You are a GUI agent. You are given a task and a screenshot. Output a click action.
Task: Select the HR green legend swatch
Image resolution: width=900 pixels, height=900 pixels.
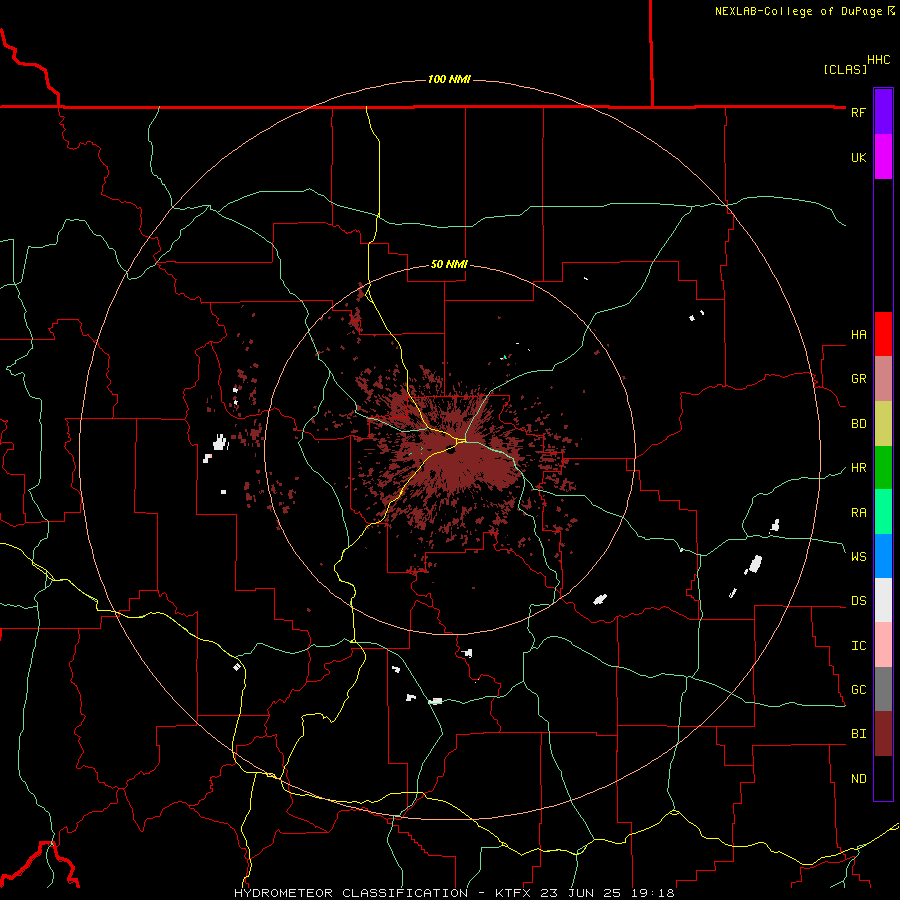point(883,467)
